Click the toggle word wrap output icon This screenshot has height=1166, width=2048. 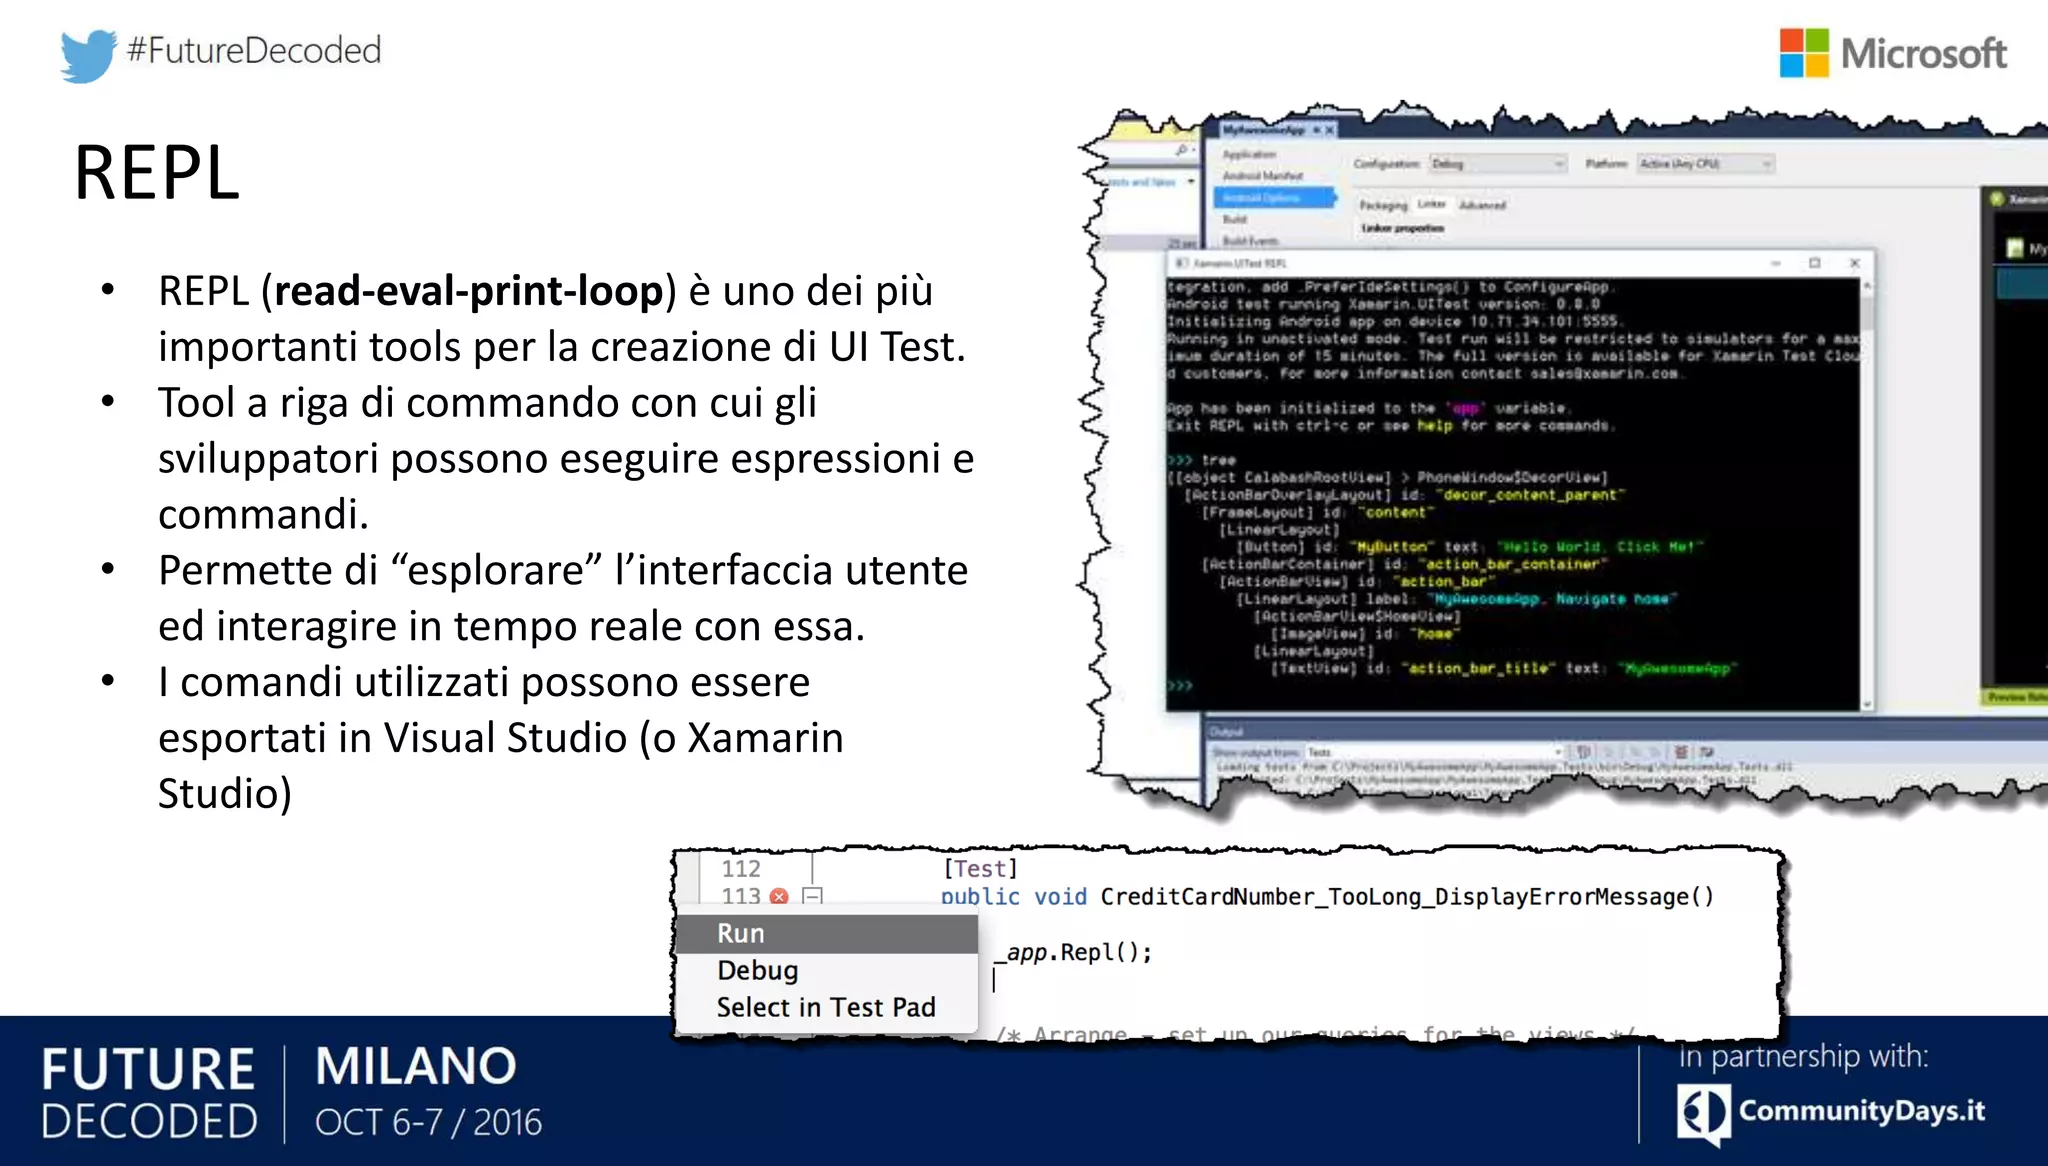[1707, 752]
